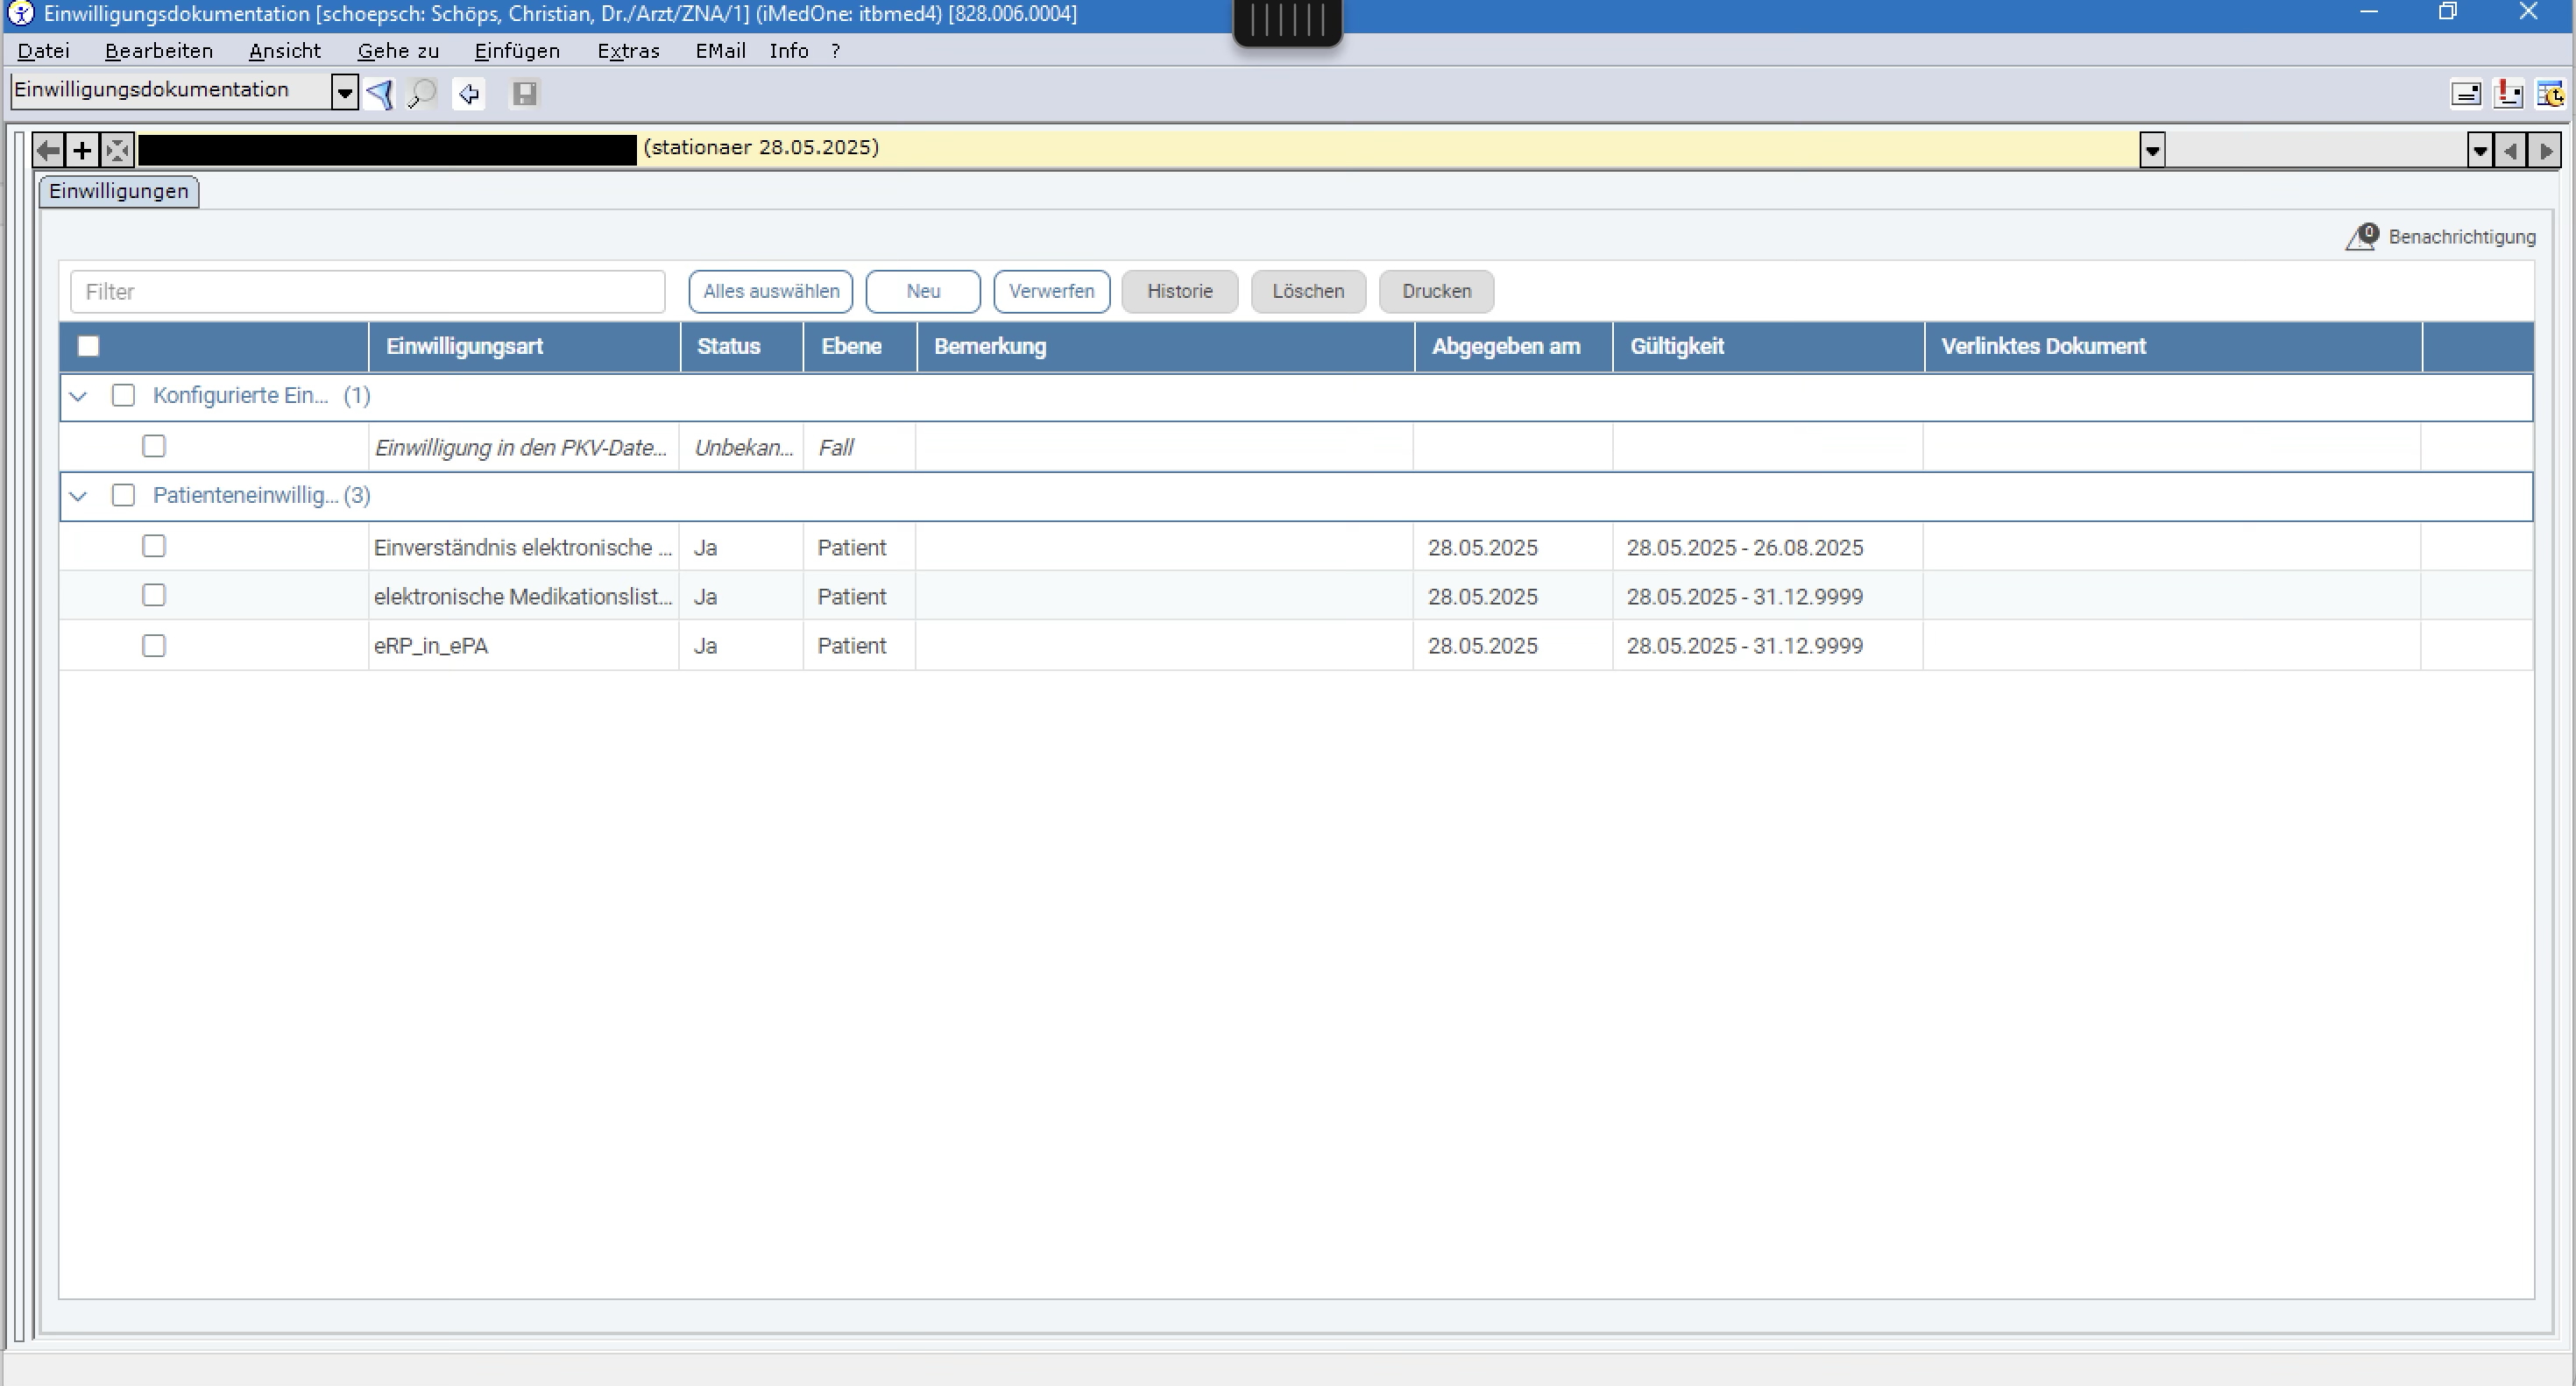Click the plus icon beside patient bar

click(82, 151)
